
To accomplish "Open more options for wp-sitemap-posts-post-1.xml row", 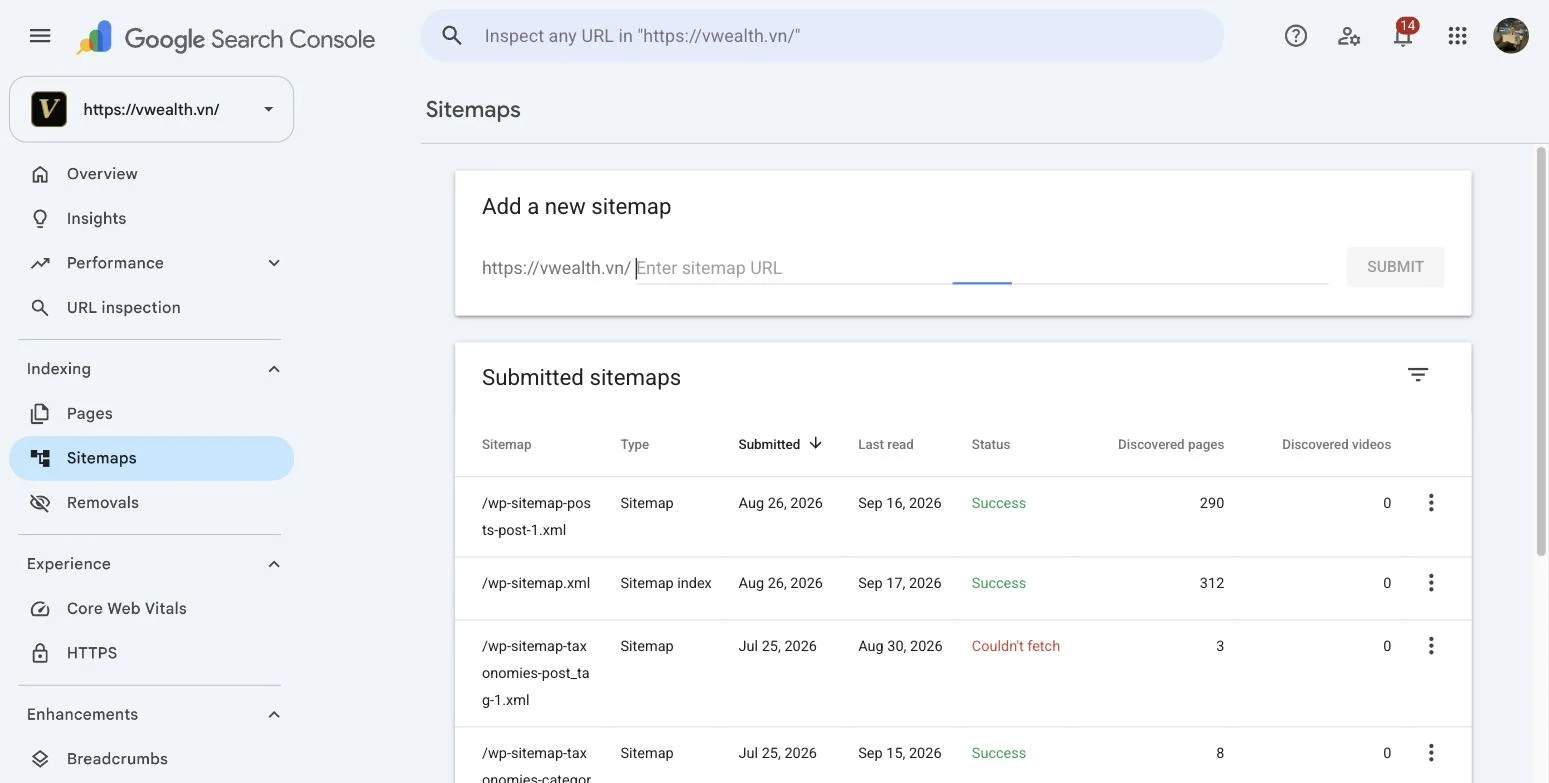I will coord(1431,503).
